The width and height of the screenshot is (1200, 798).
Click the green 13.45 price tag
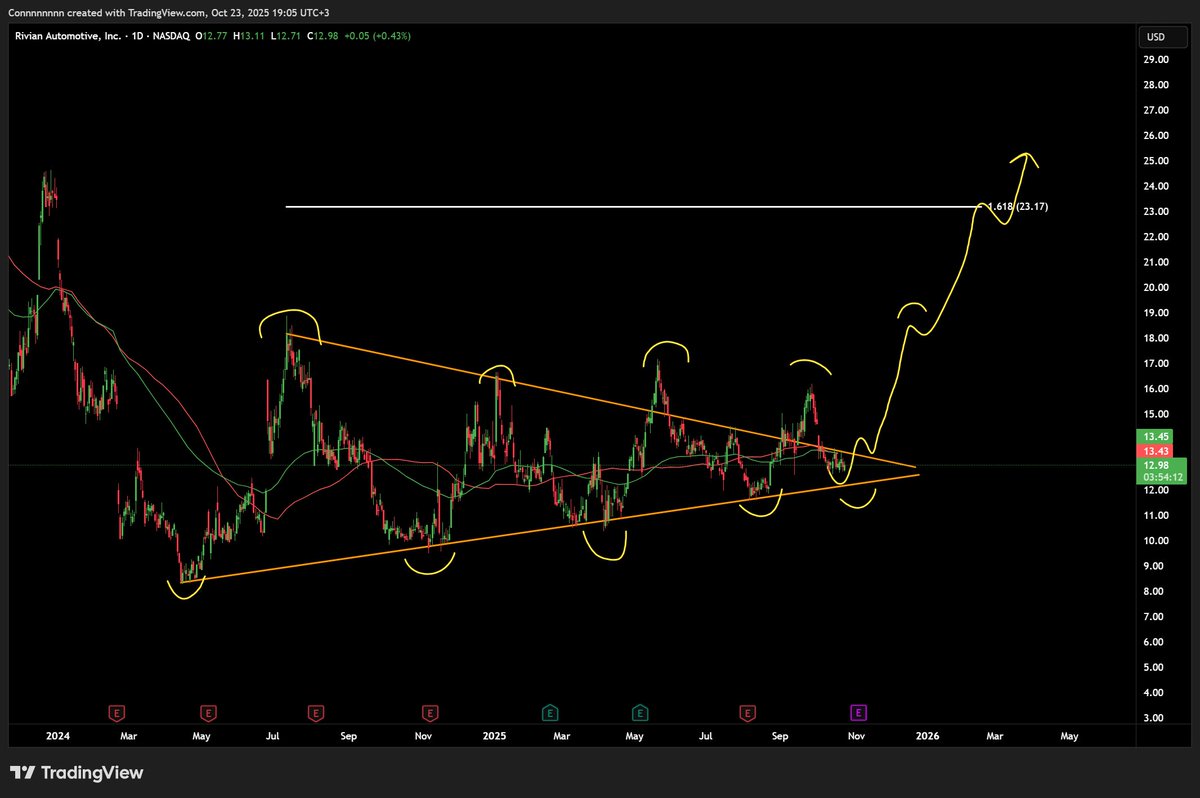click(x=1154, y=436)
